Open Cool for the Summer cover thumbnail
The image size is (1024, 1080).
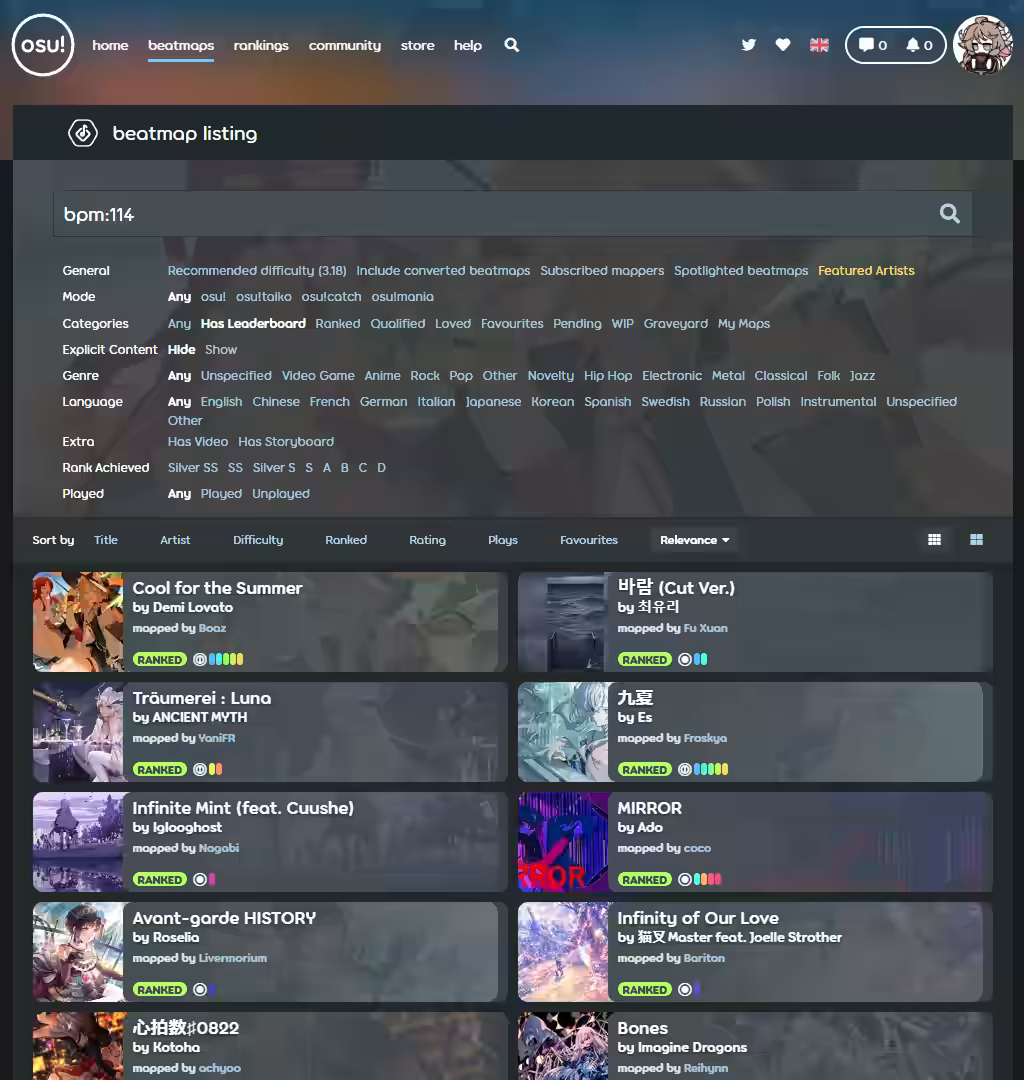pos(78,622)
